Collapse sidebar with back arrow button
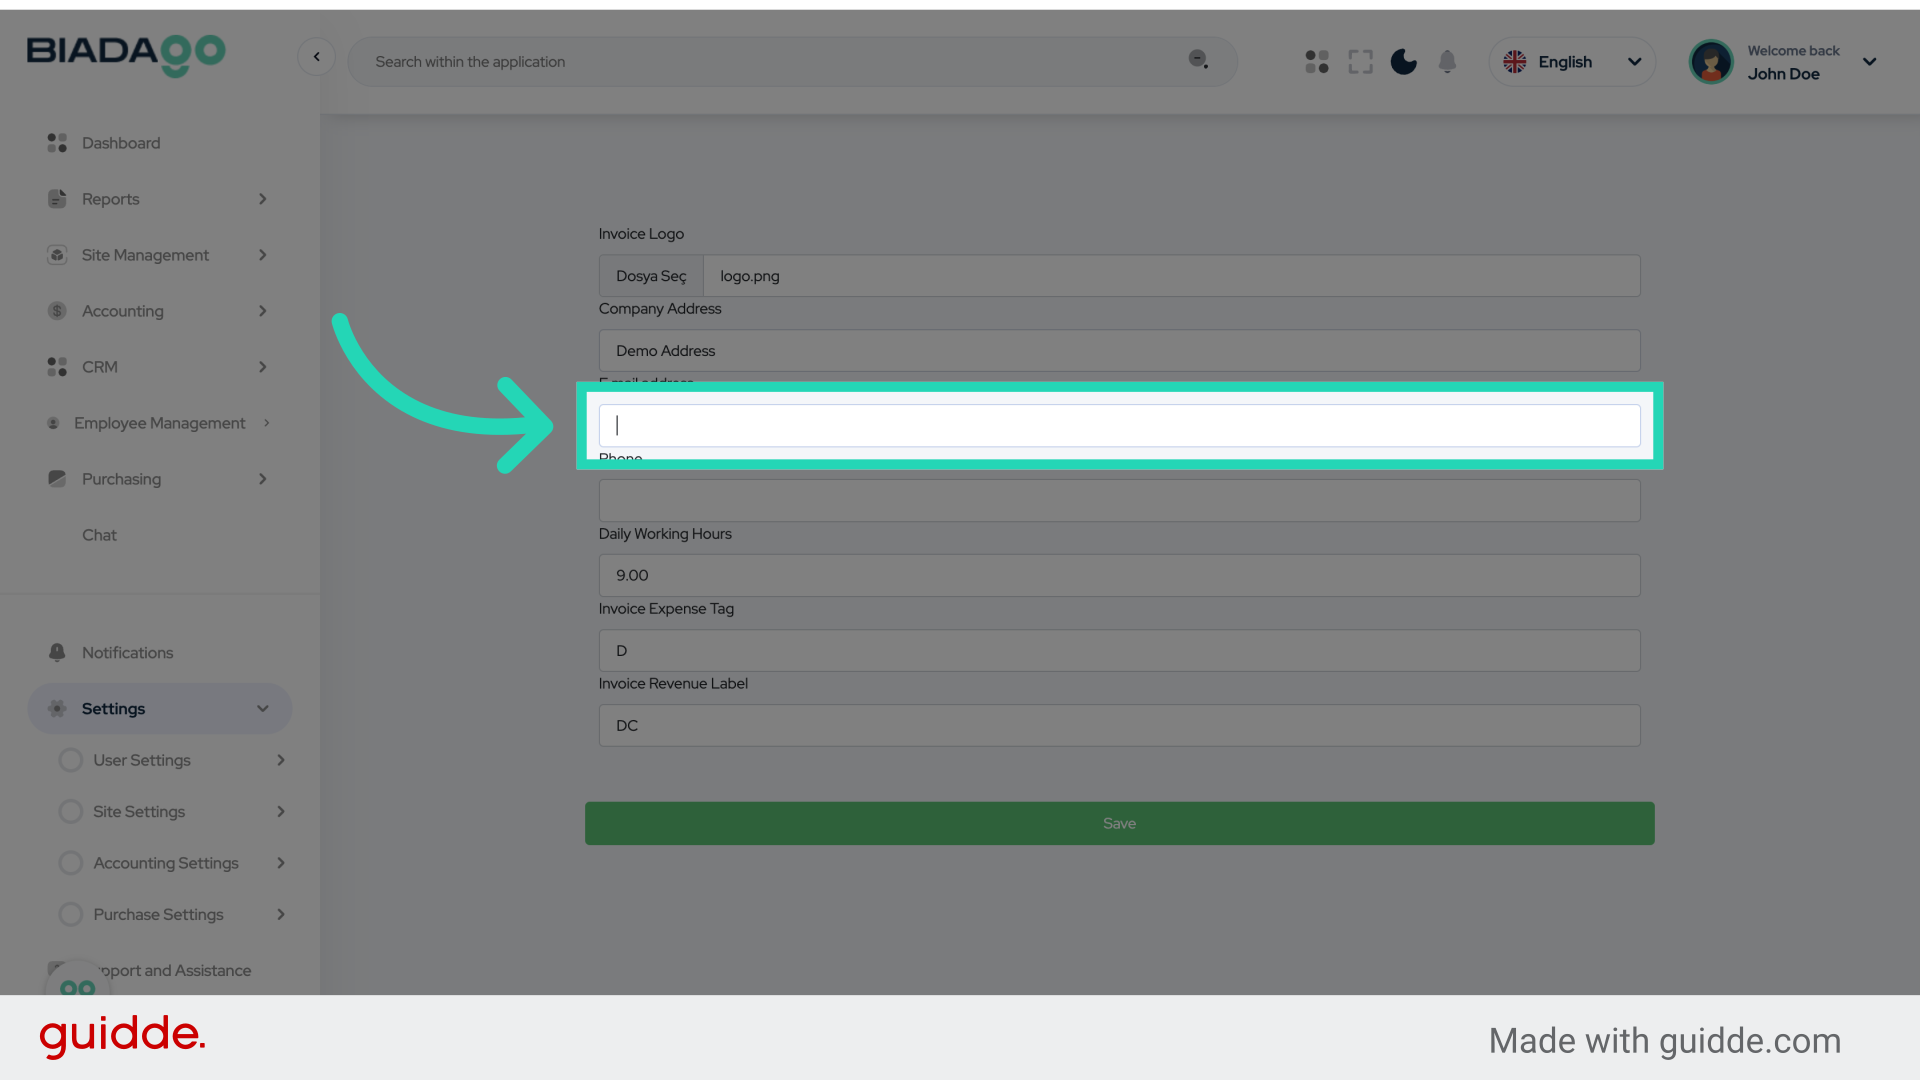Image resolution: width=1920 pixels, height=1080 pixels. point(317,57)
